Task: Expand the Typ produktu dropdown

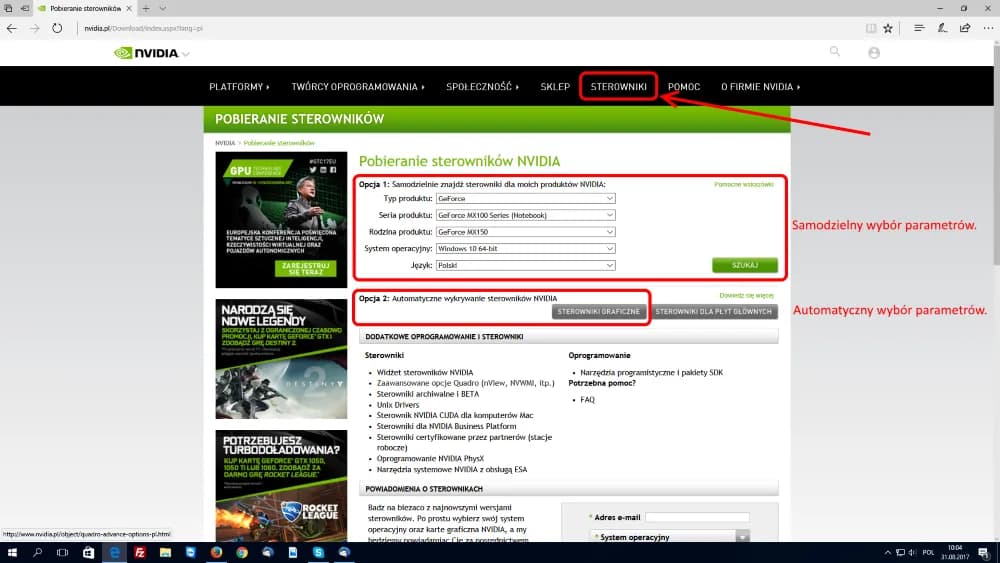Action: 525,198
